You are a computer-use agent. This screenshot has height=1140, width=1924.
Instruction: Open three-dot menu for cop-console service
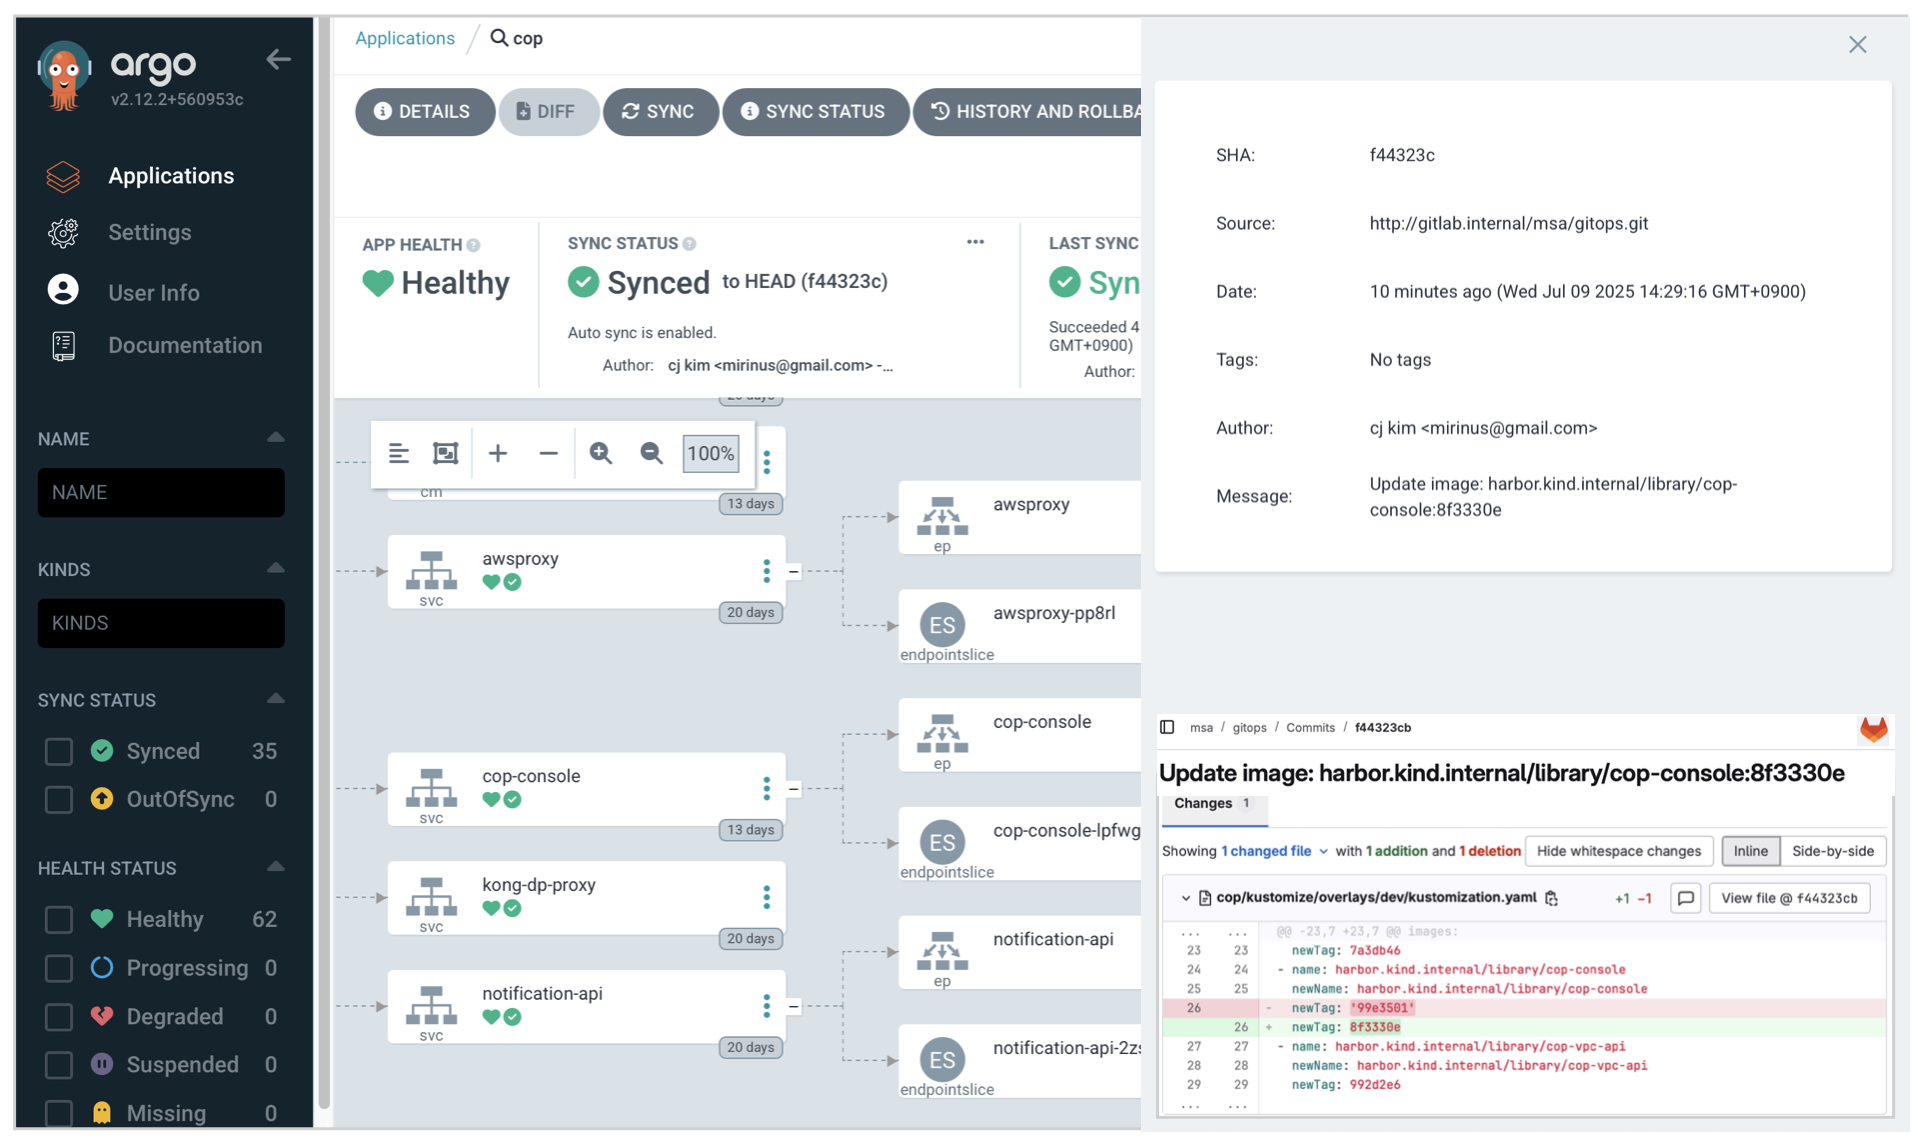pyautogui.click(x=766, y=788)
